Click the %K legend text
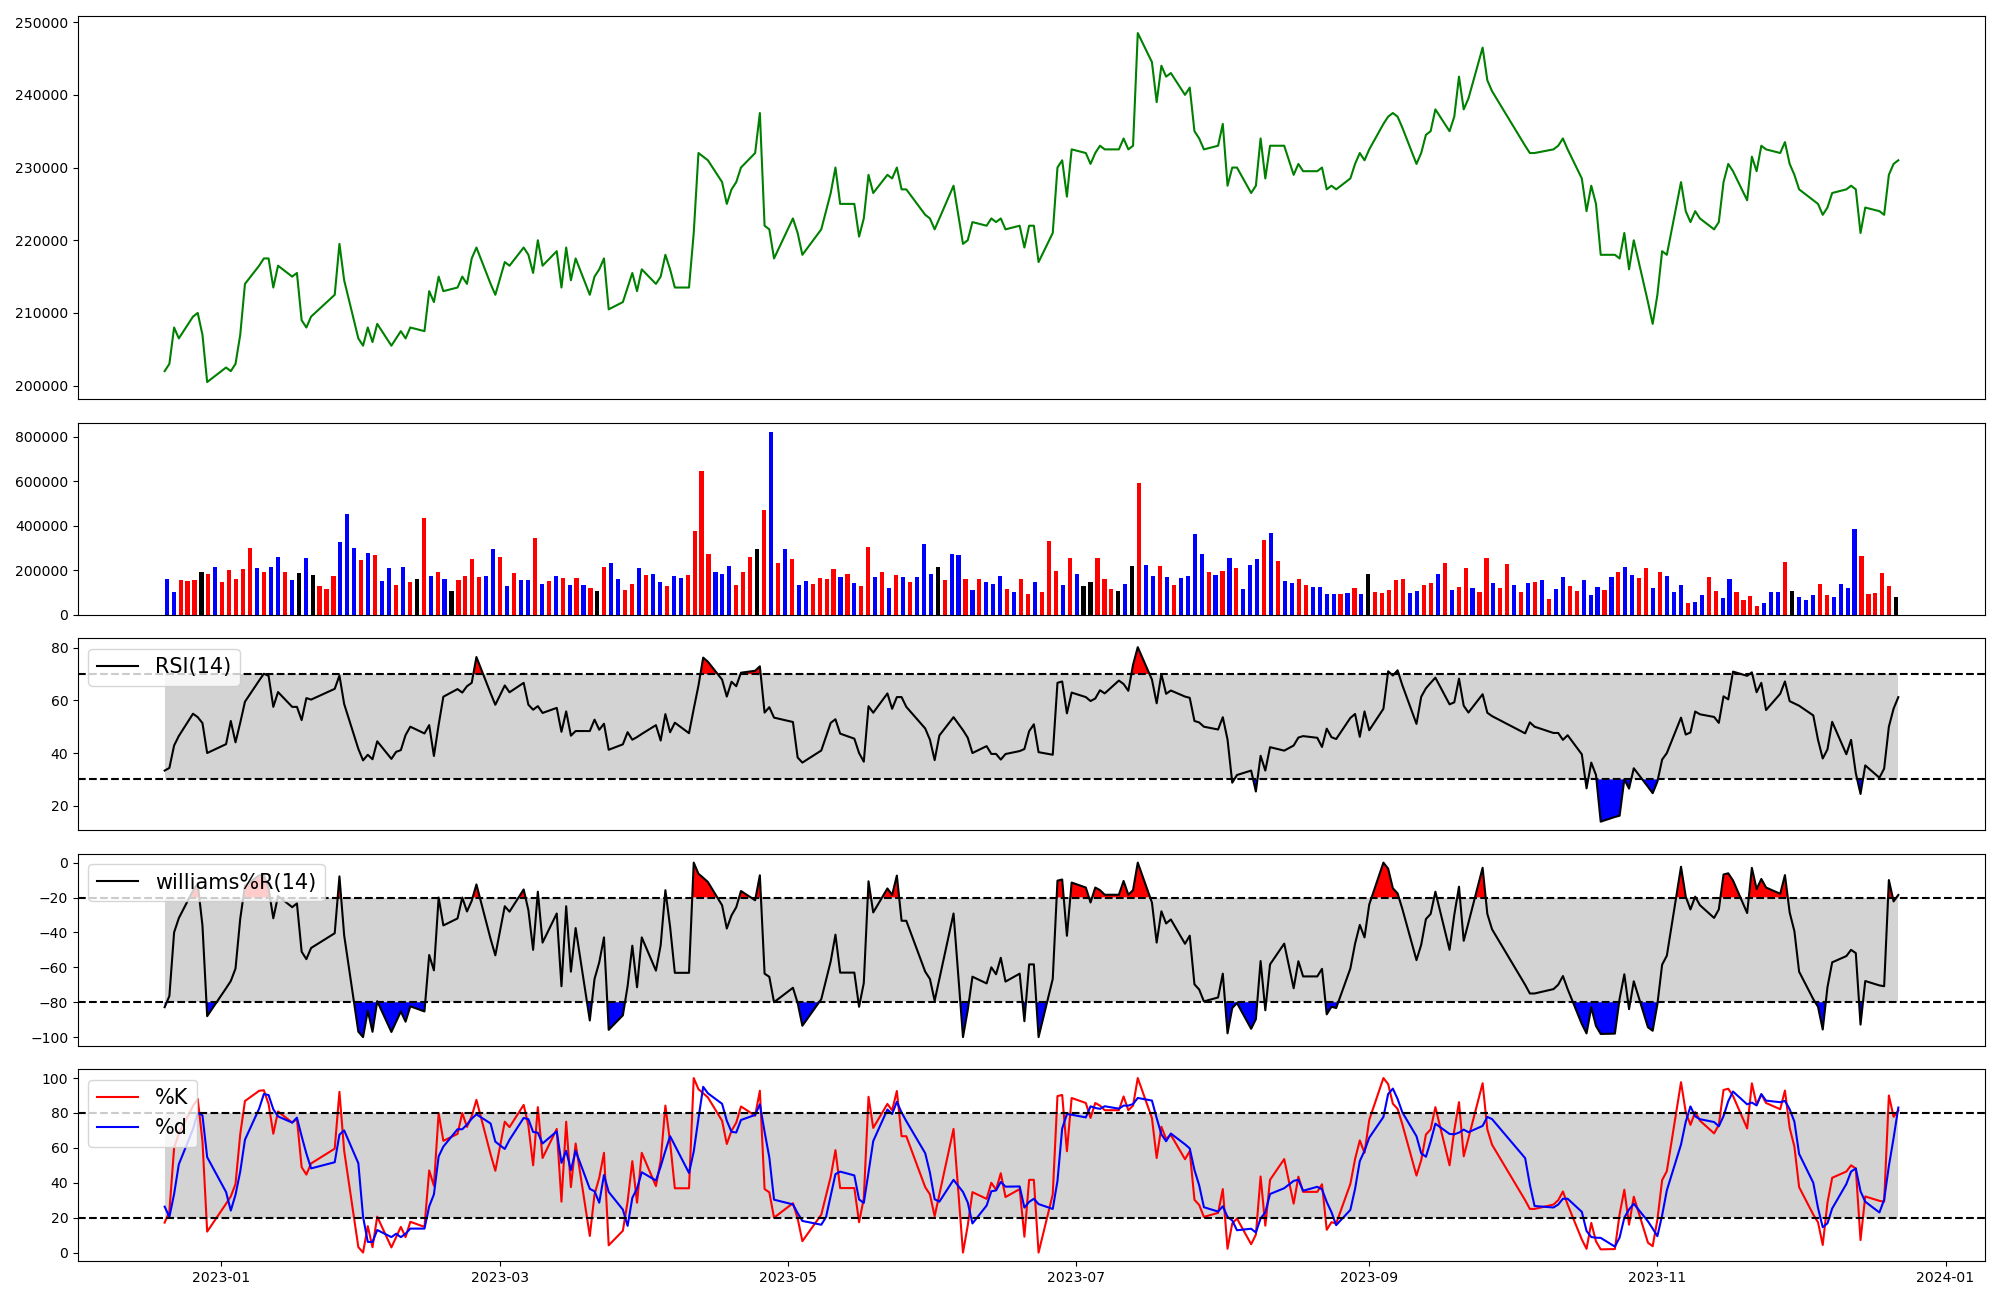Image resolution: width=2000 pixels, height=1300 pixels. 171,1097
